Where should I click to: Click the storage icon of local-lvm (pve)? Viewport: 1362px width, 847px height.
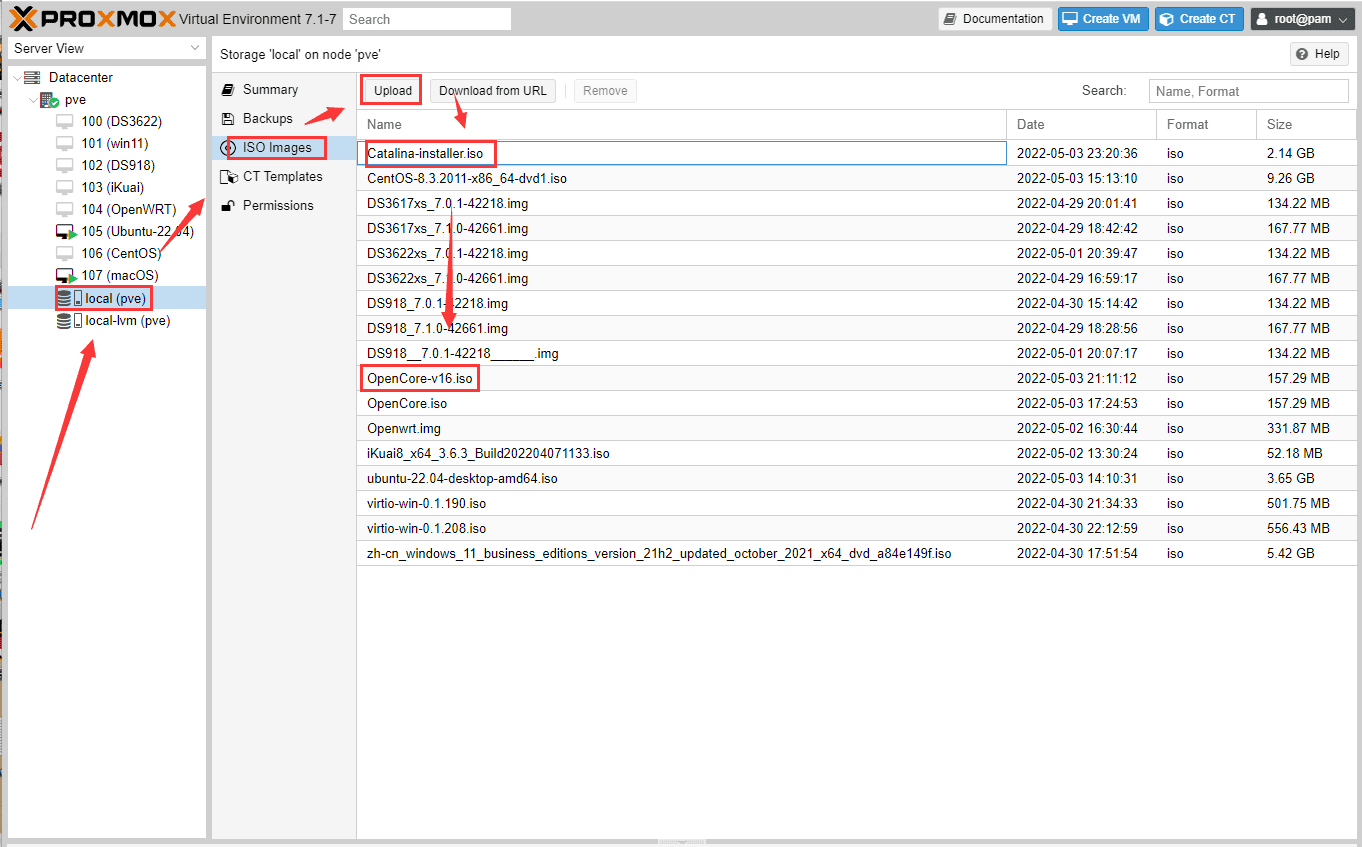[69, 321]
